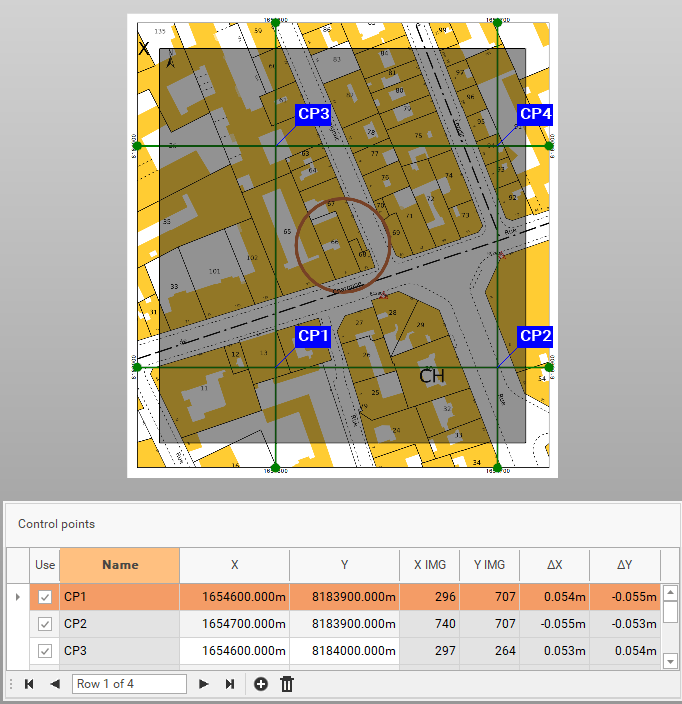The width and height of the screenshot is (682, 704).
Task: Delete the selected control point
Action: click(287, 684)
